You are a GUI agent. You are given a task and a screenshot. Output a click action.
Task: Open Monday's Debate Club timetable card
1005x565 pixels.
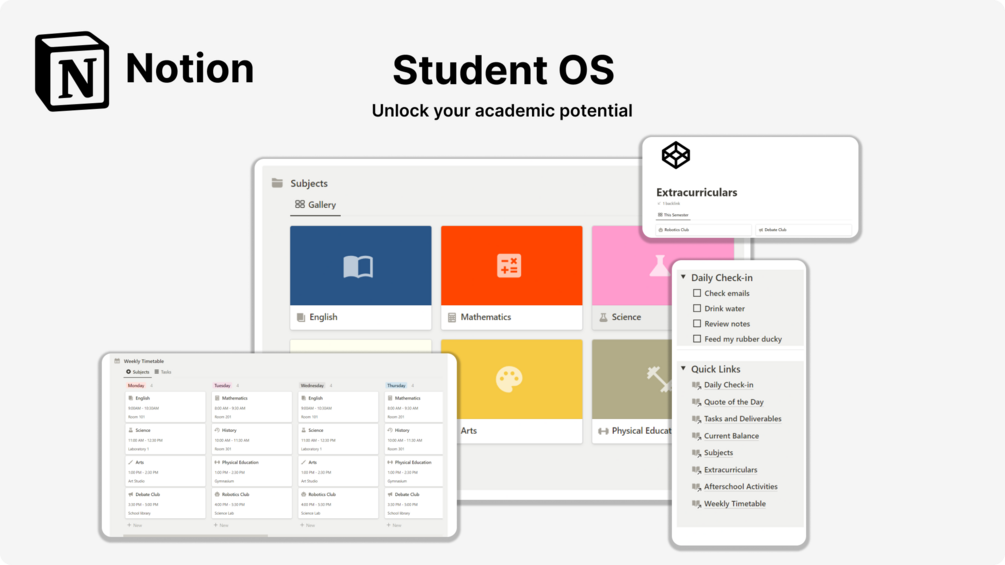click(x=165, y=504)
